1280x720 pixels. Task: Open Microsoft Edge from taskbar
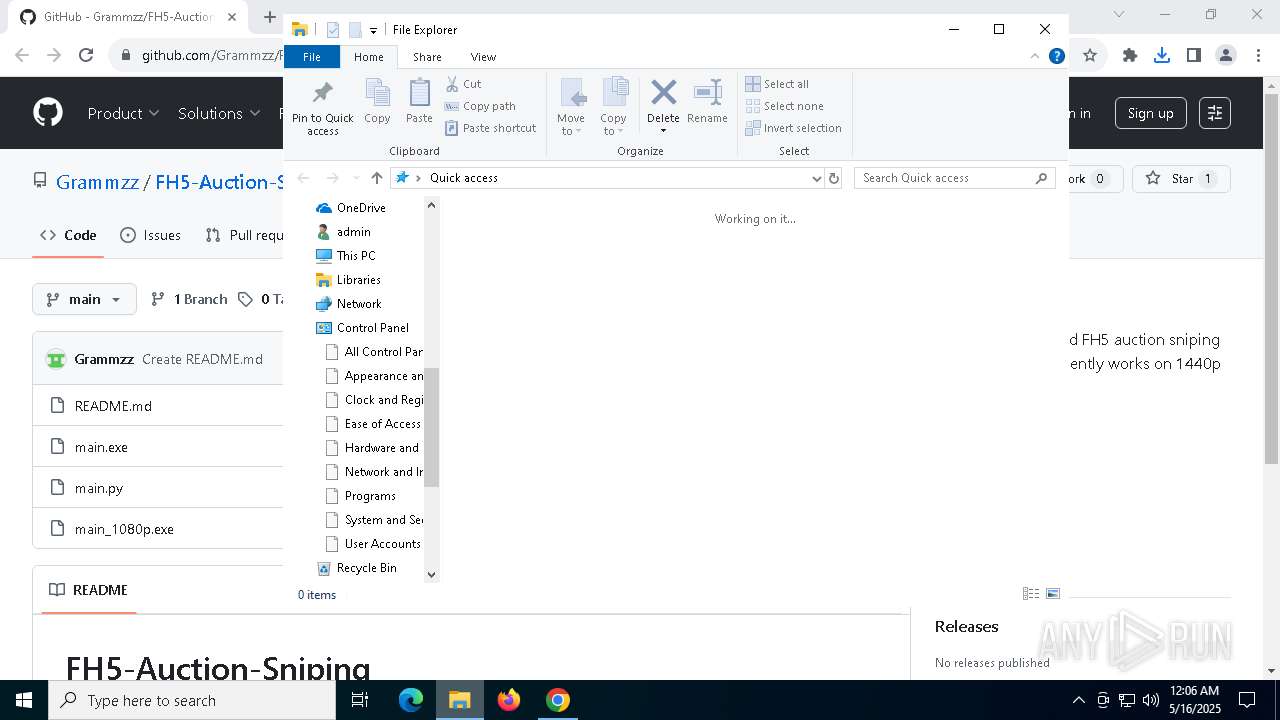[x=411, y=700]
